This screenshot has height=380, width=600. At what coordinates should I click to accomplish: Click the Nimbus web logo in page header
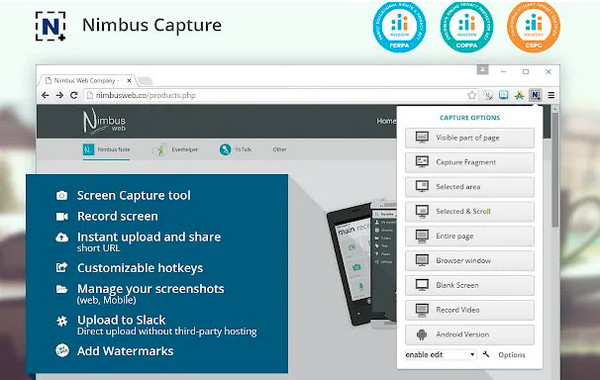(x=104, y=122)
